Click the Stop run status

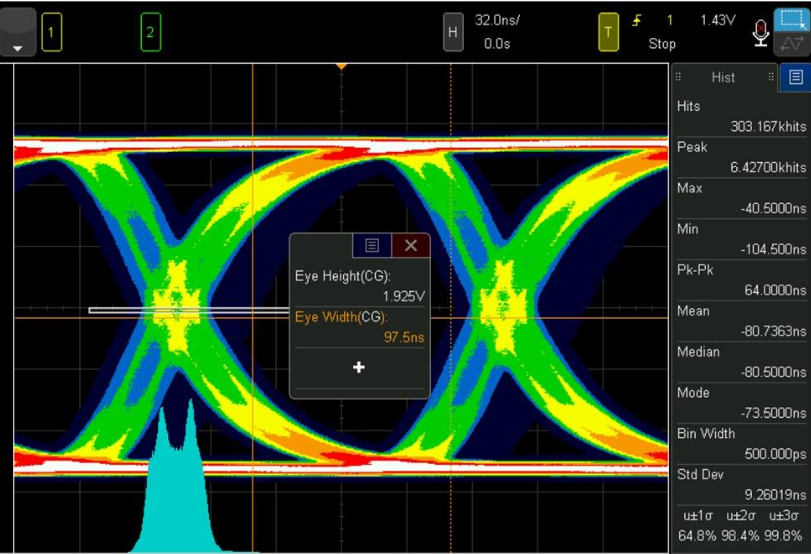[x=662, y=44]
